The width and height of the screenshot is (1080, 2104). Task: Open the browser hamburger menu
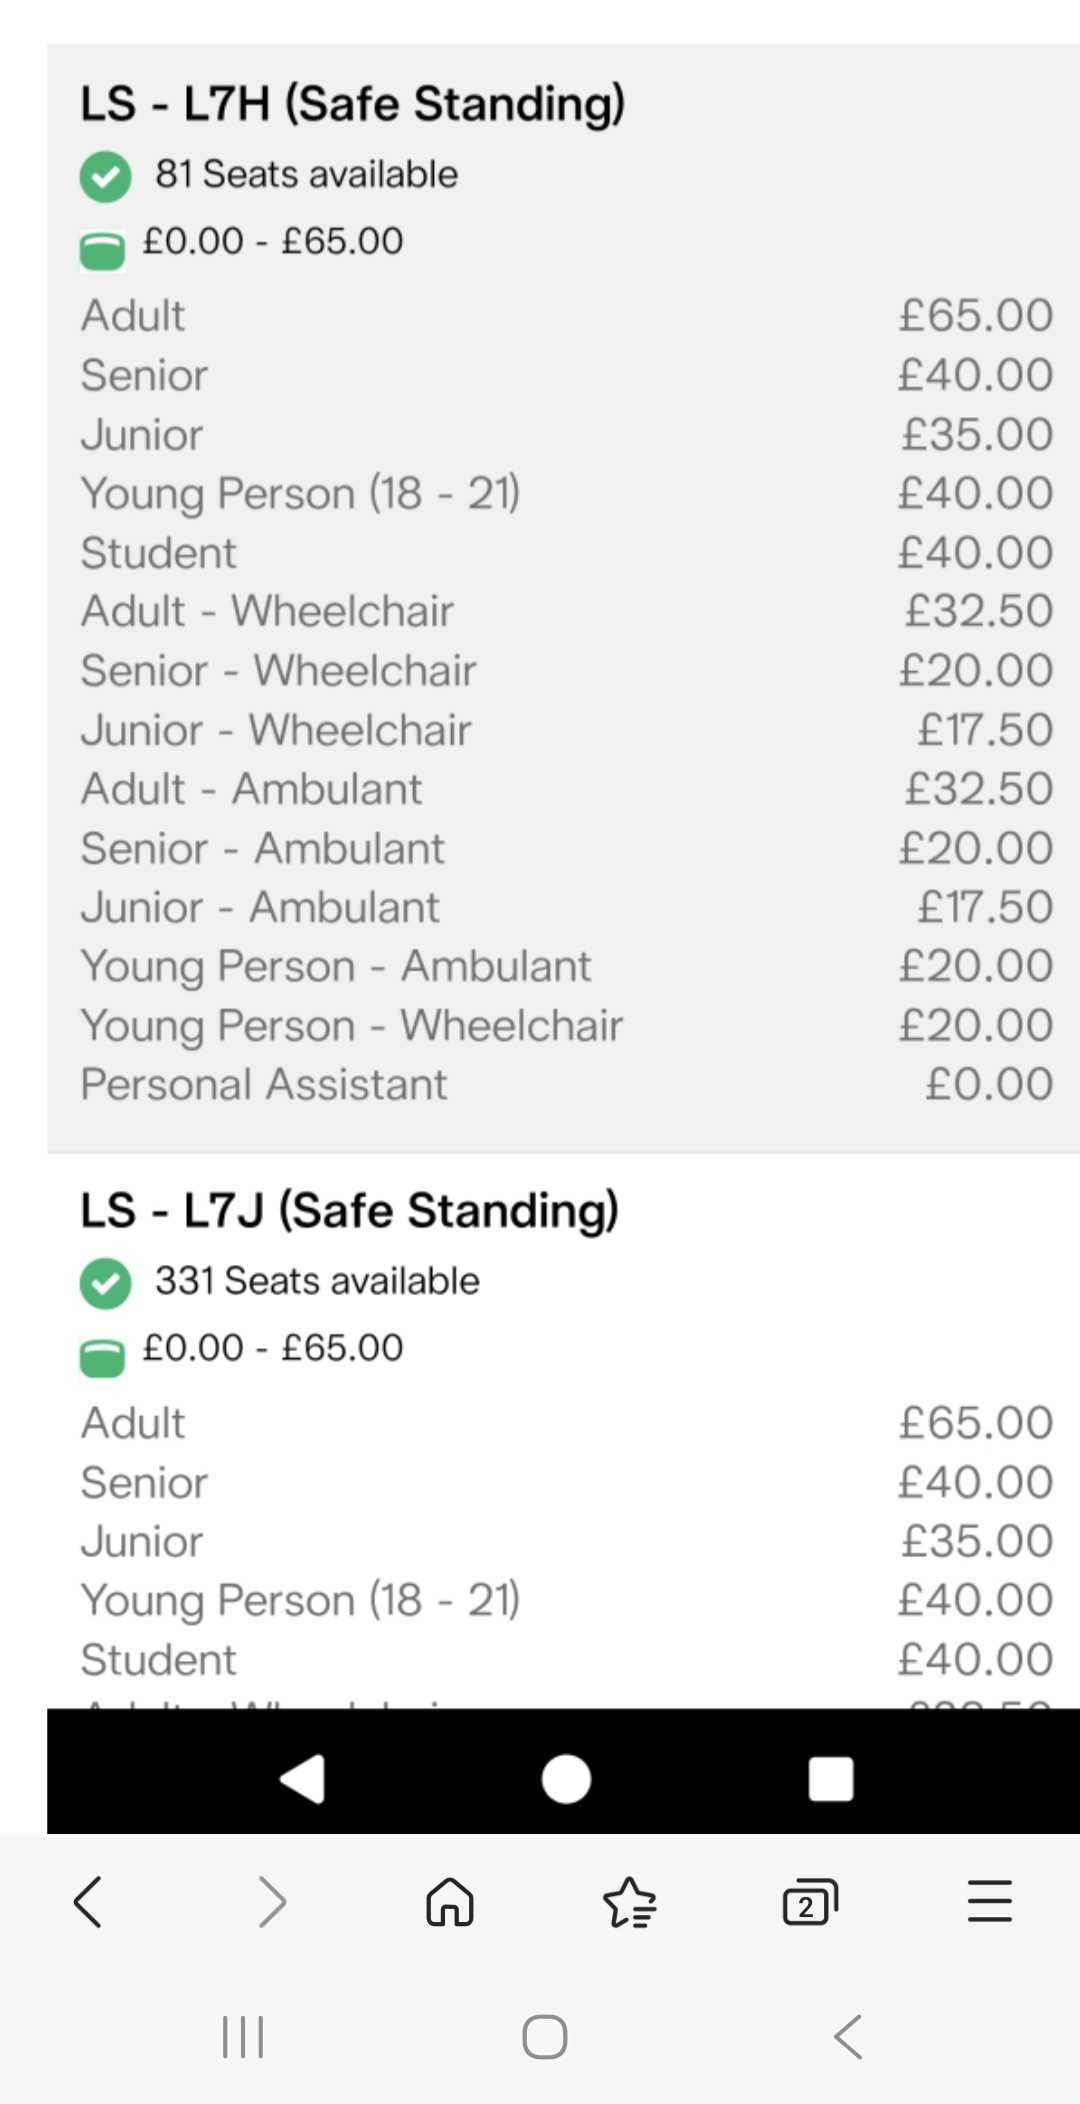click(989, 1901)
